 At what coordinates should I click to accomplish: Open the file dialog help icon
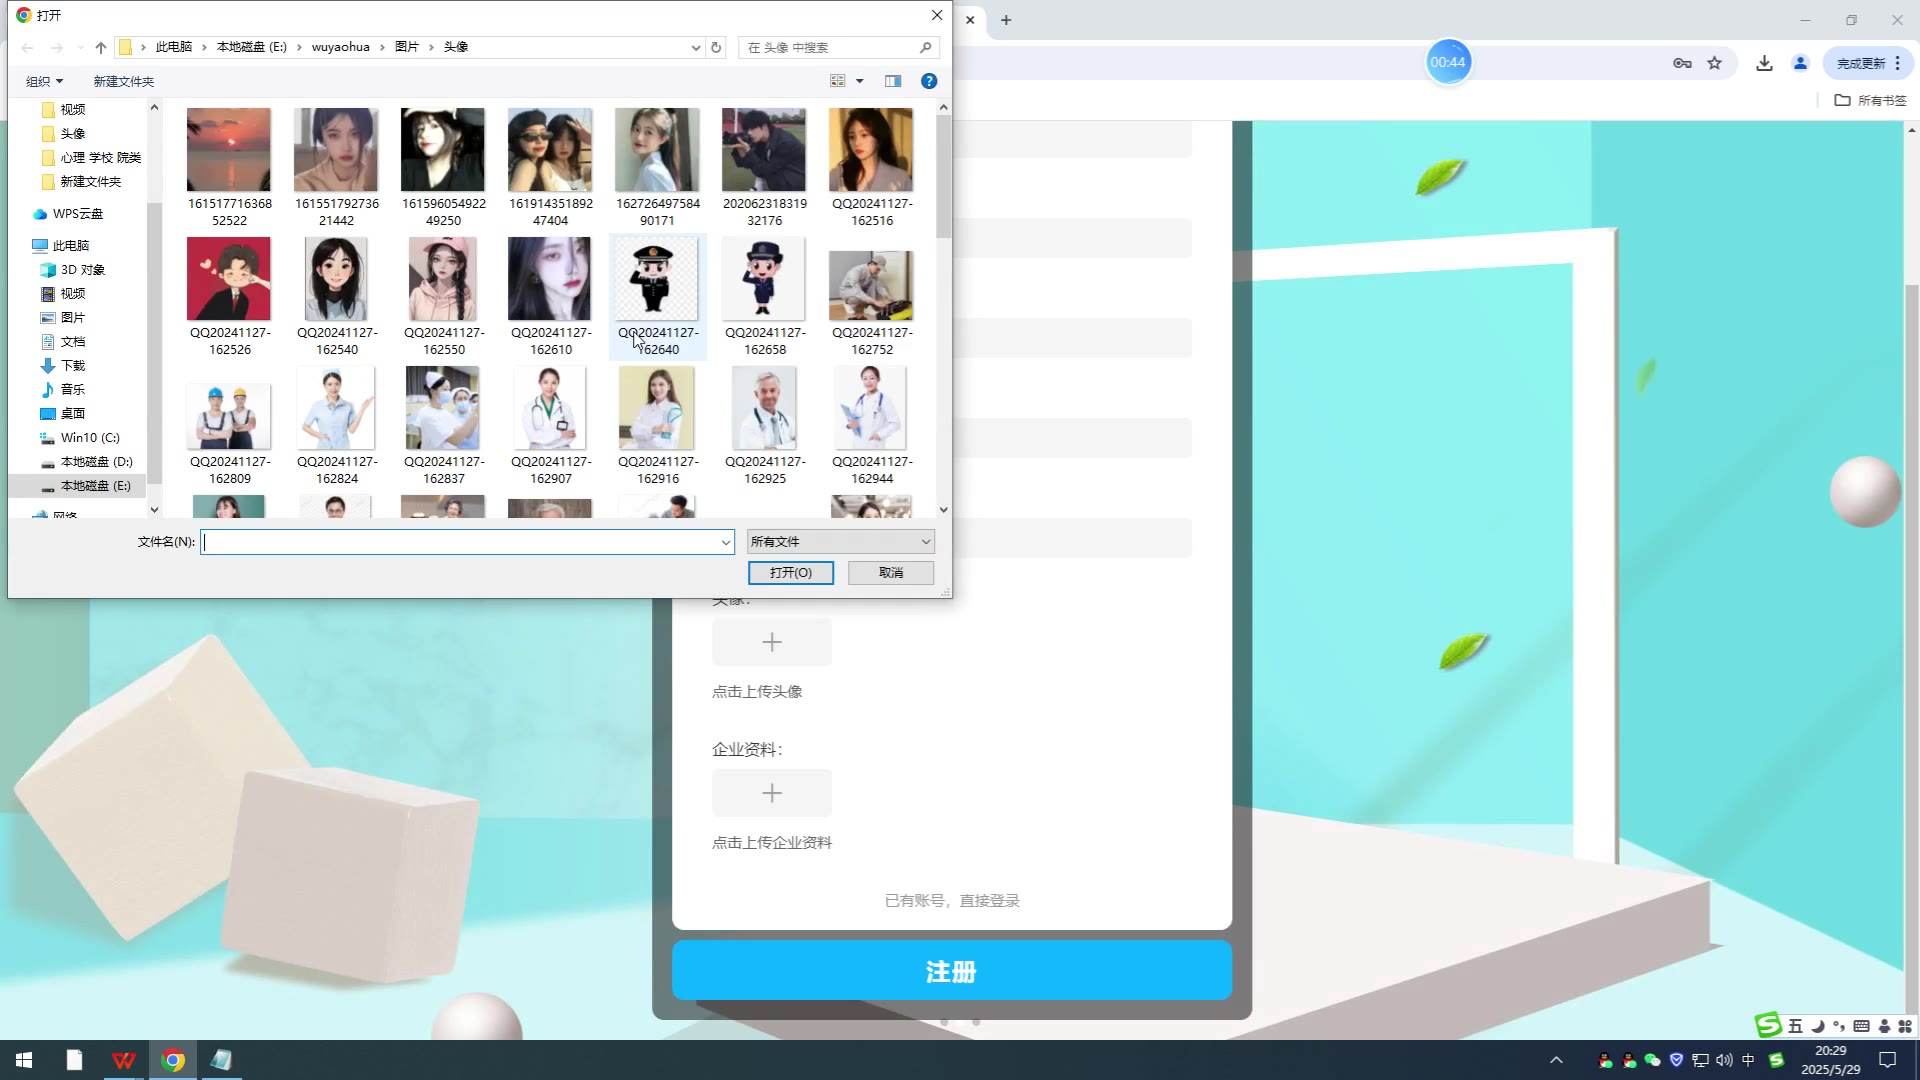click(x=929, y=81)
